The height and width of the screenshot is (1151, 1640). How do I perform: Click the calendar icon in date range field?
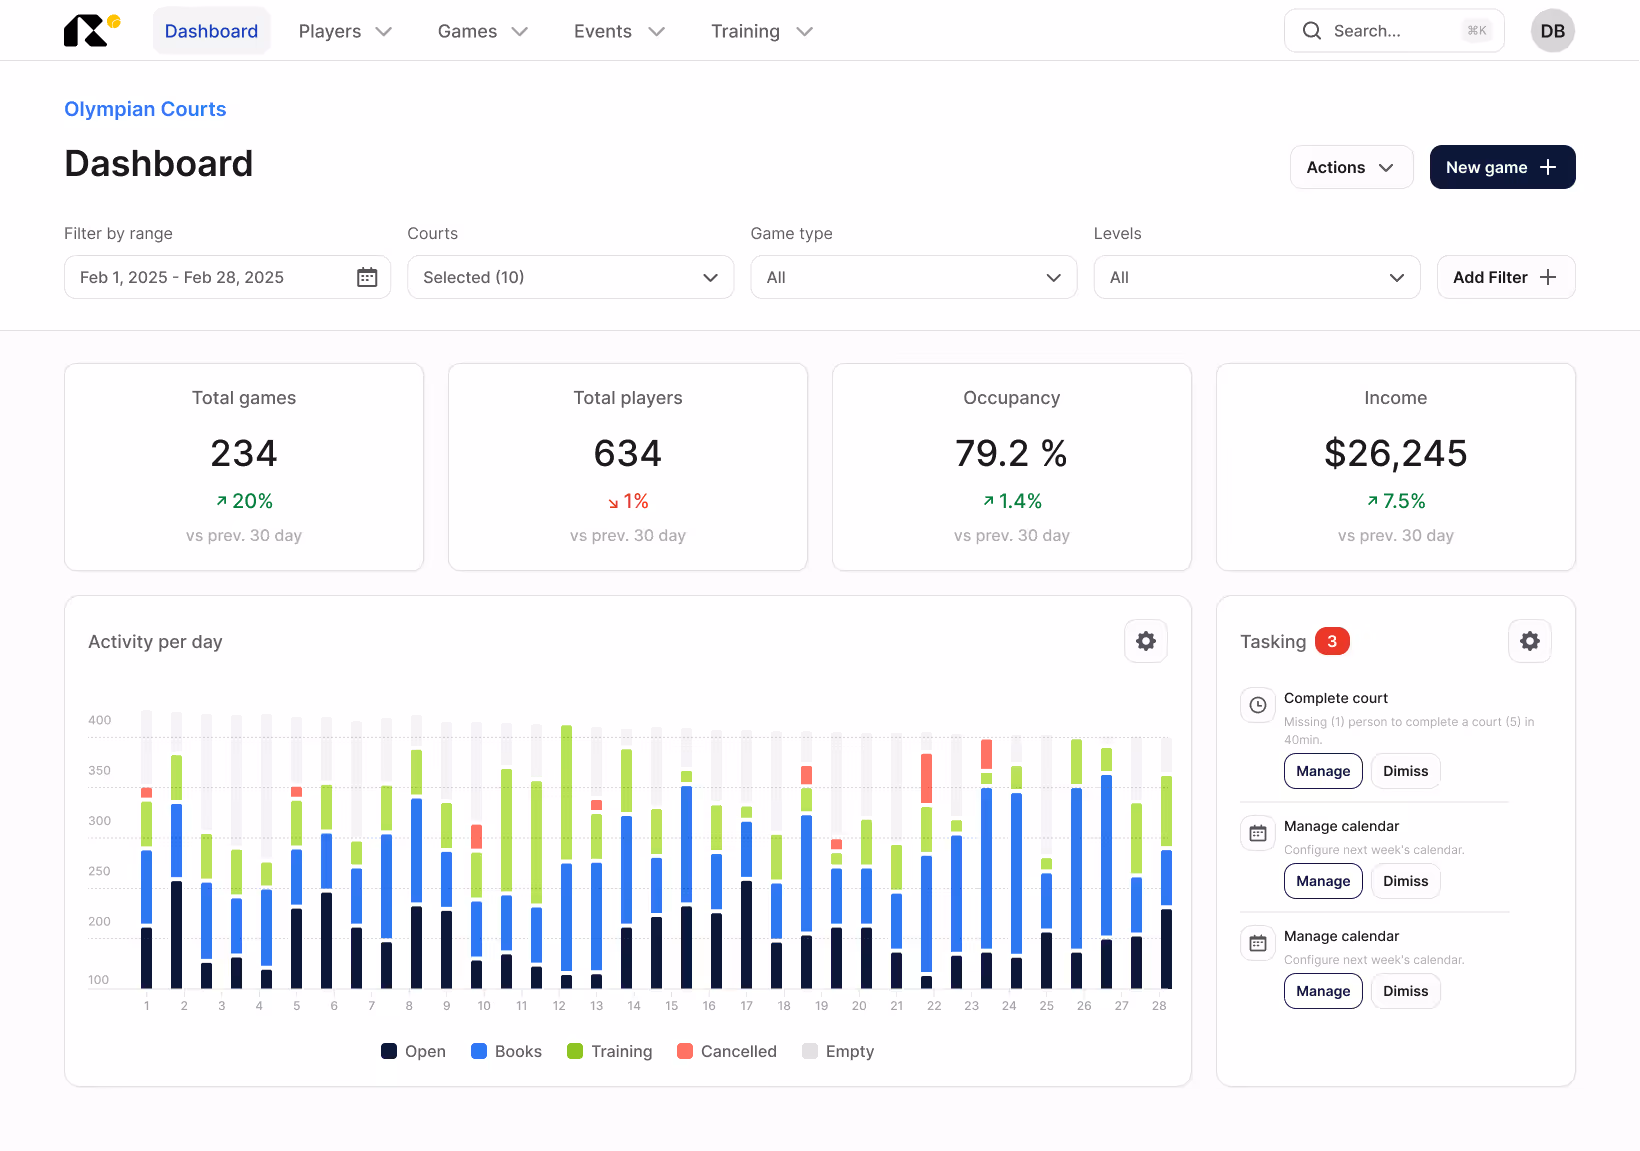tap(367, 277)
